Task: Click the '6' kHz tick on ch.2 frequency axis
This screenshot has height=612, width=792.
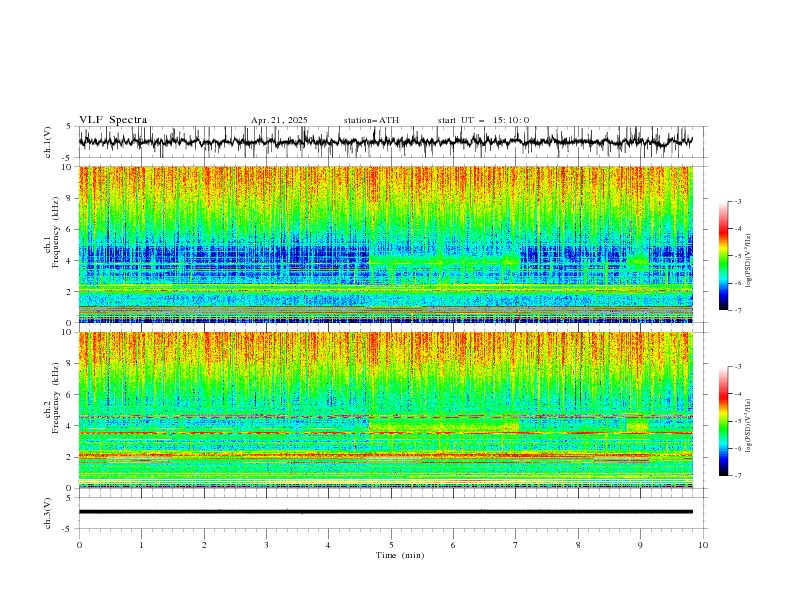Action: pos(70,395)
